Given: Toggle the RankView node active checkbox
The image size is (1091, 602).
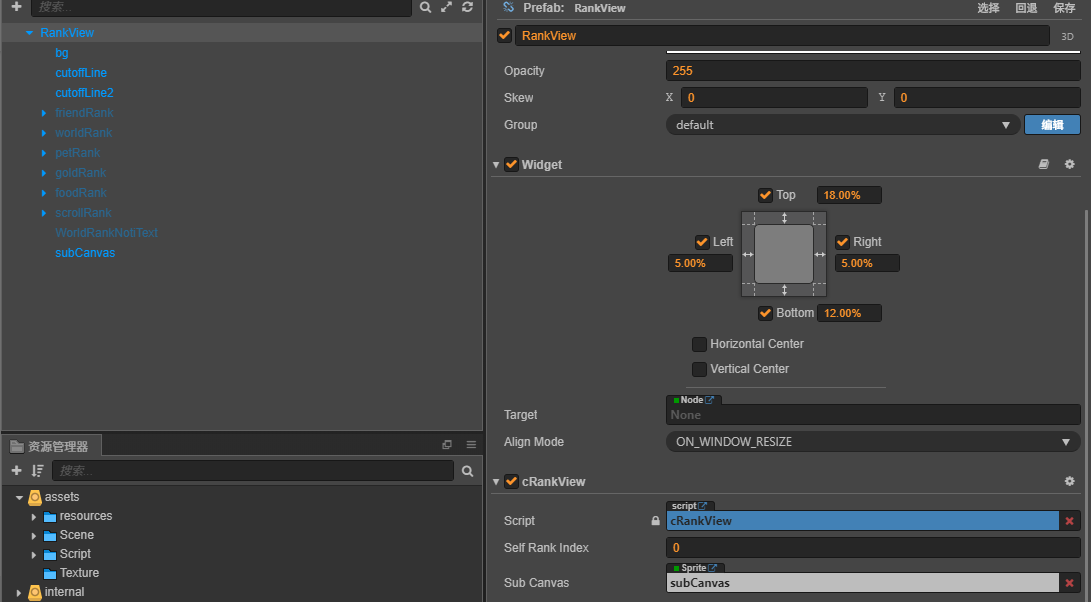Looking at the screenshot, I should coord(504,35).
